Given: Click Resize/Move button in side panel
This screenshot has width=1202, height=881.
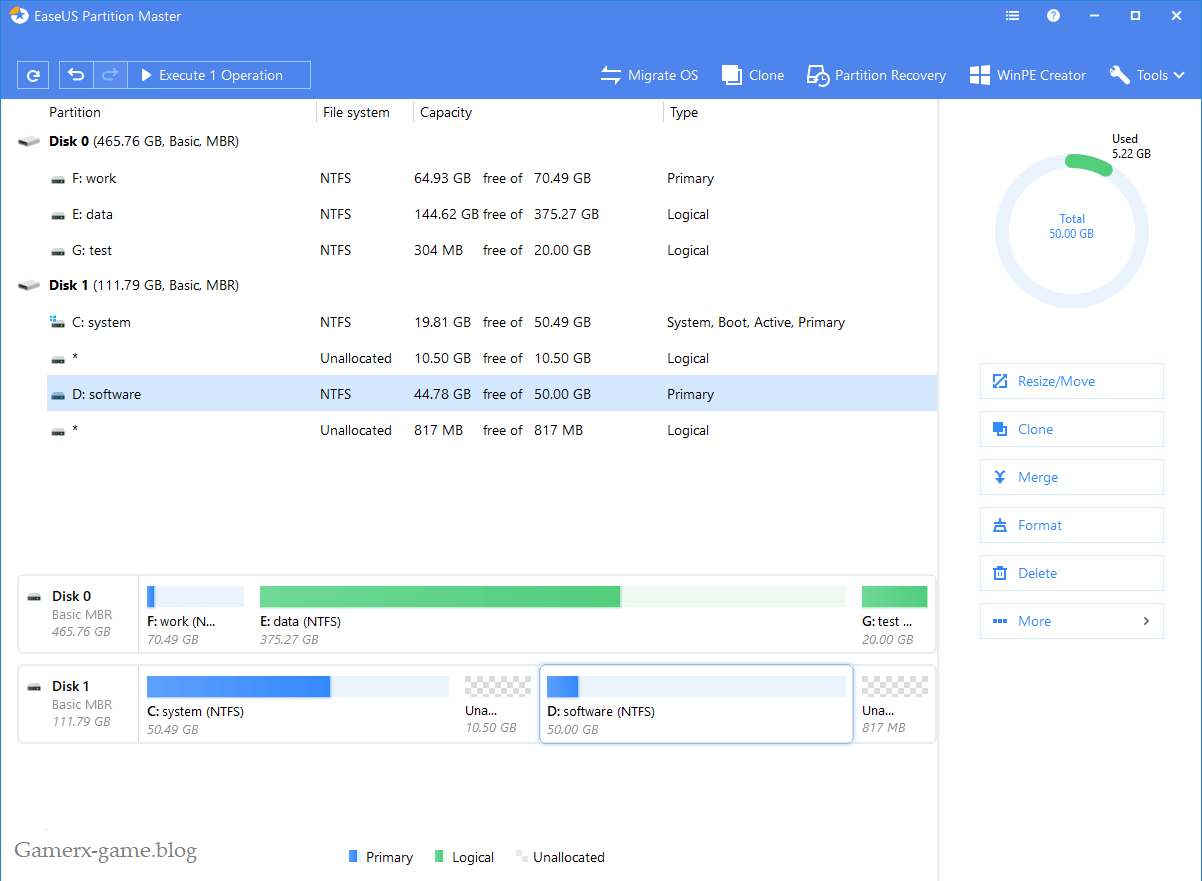Looking at the screenshot, I should point(1071,381).
